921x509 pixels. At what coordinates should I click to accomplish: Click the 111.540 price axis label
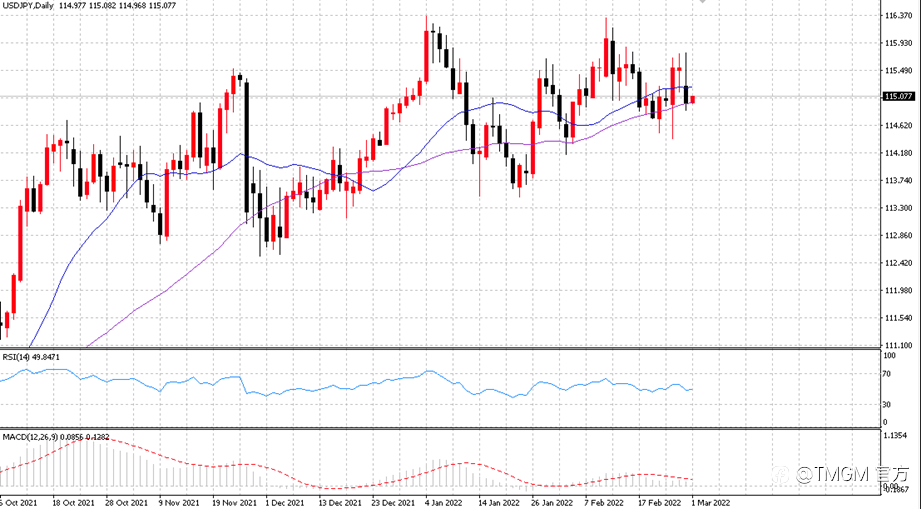pos(899,318)
